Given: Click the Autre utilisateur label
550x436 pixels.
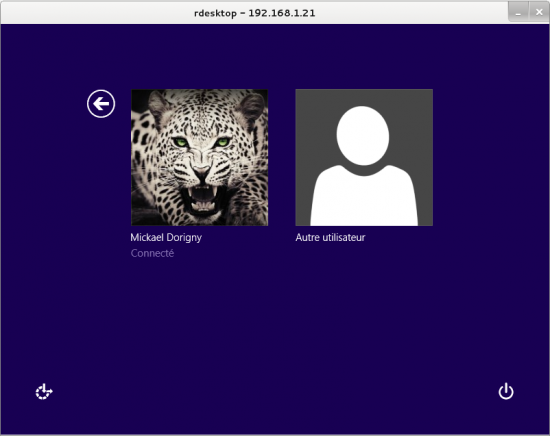Looking at the screenshot, I should [x=330, y=237].
